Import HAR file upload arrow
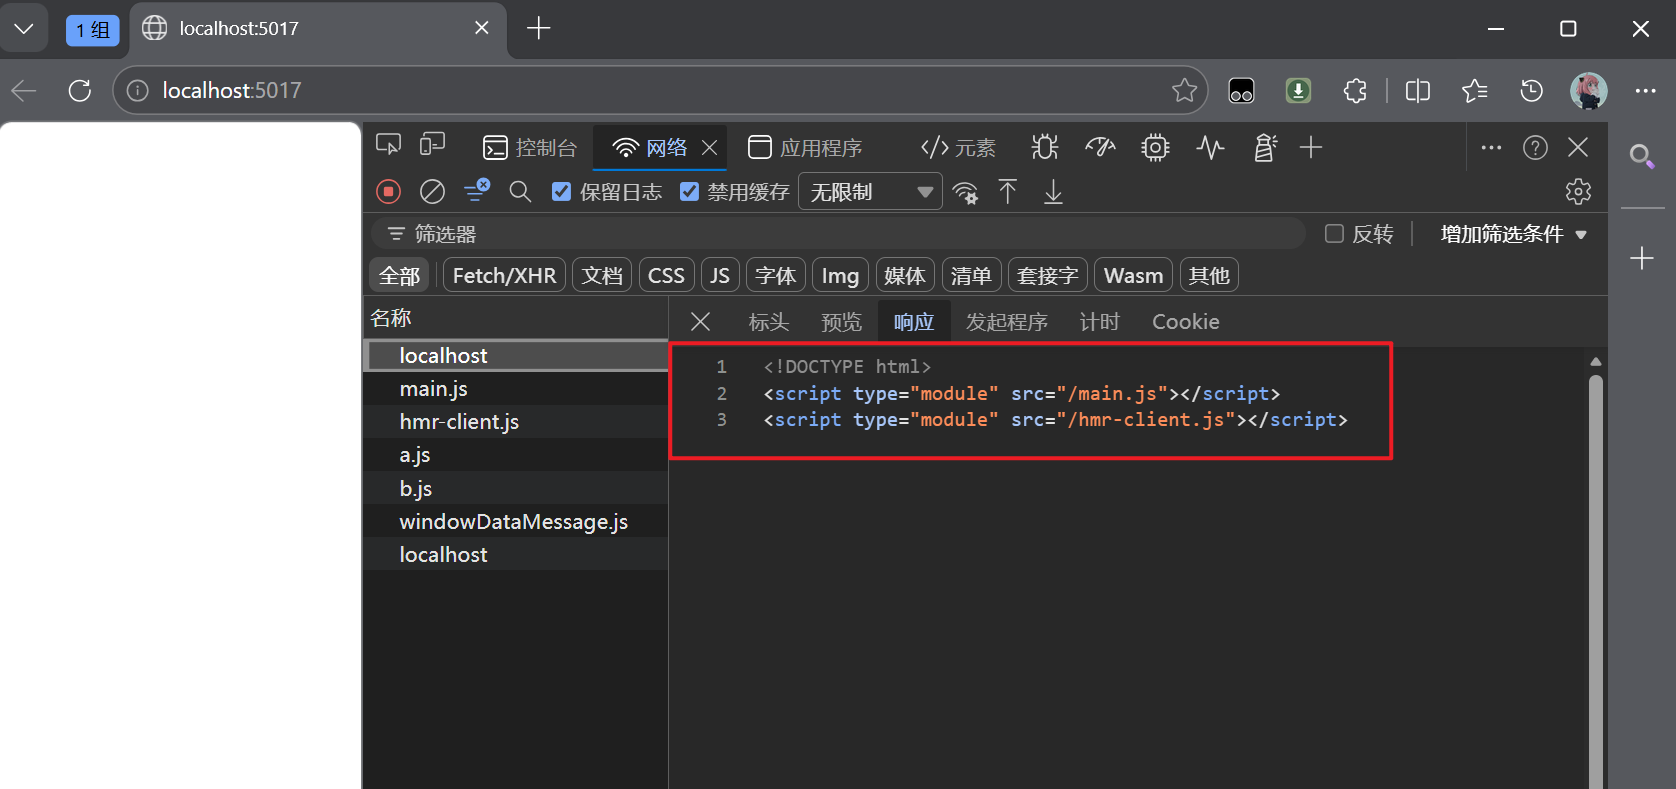This screenshot has height=789, width=1676. pos(1008,191)
